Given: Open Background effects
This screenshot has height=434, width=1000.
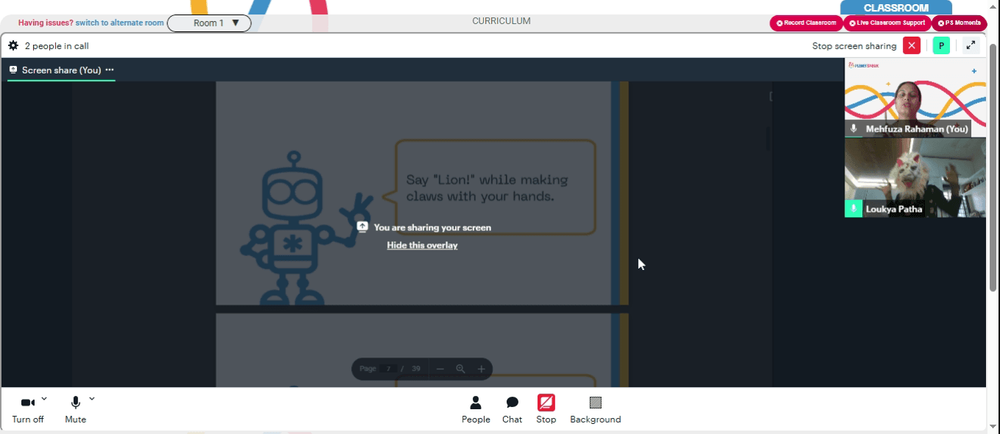Looking at the screenshot, I should 595,410.
